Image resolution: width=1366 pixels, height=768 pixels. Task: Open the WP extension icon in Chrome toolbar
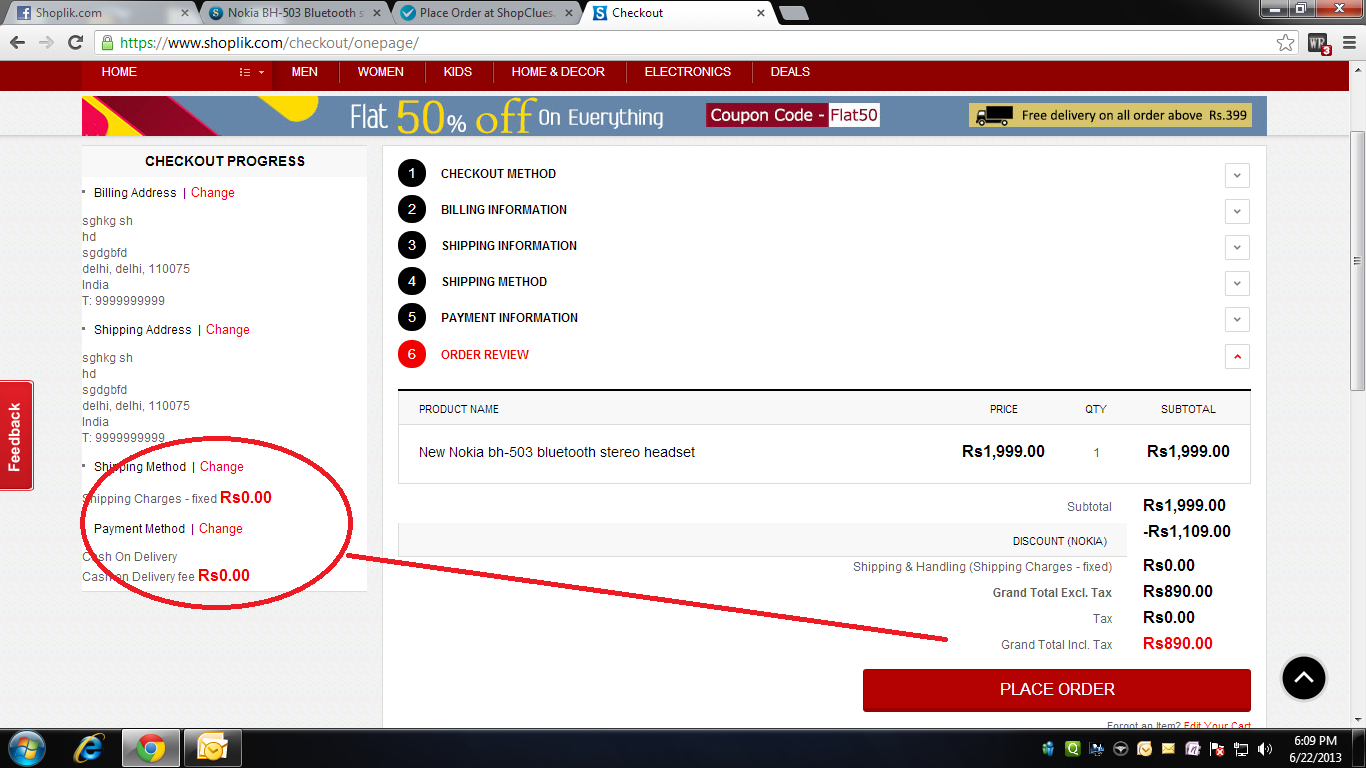(1318, 43)
